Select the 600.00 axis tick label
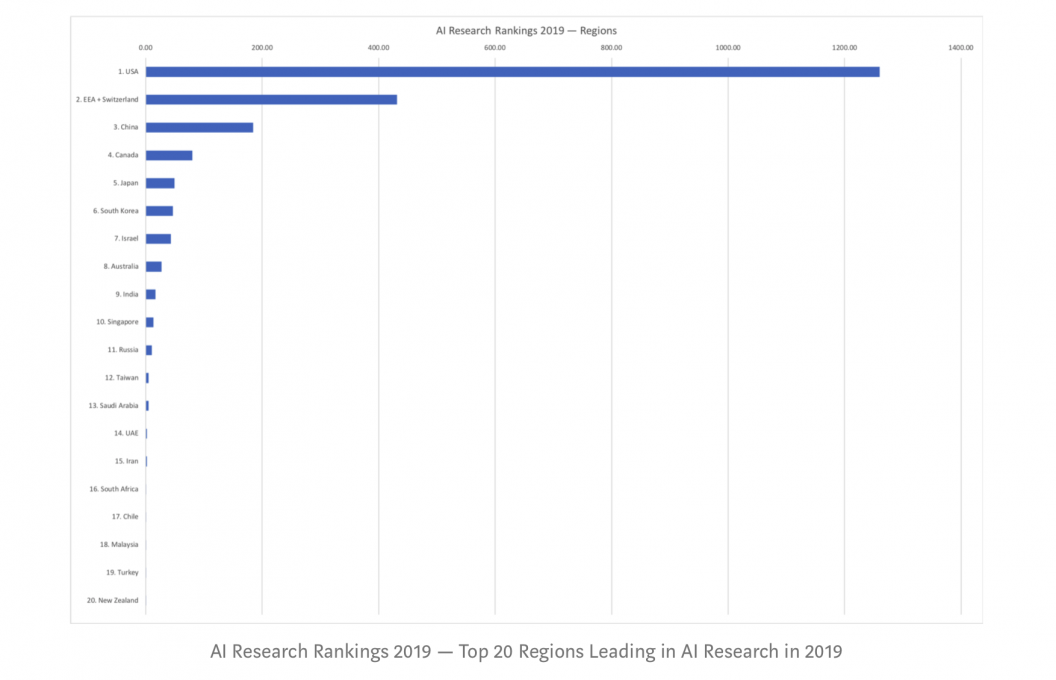The height and width of the screenshot is (680, 1056). (x=495, y=48)
